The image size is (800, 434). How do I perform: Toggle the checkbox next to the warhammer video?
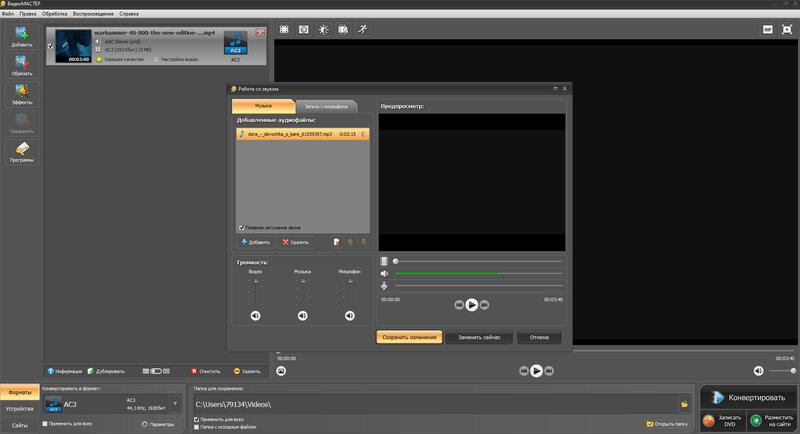pos(50,46)
